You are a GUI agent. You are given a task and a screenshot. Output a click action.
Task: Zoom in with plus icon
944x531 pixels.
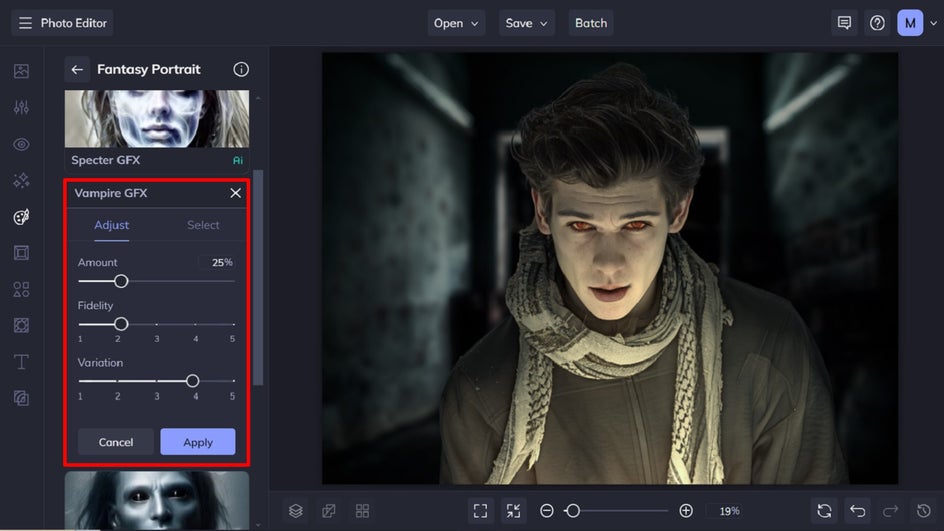[686, 511]
